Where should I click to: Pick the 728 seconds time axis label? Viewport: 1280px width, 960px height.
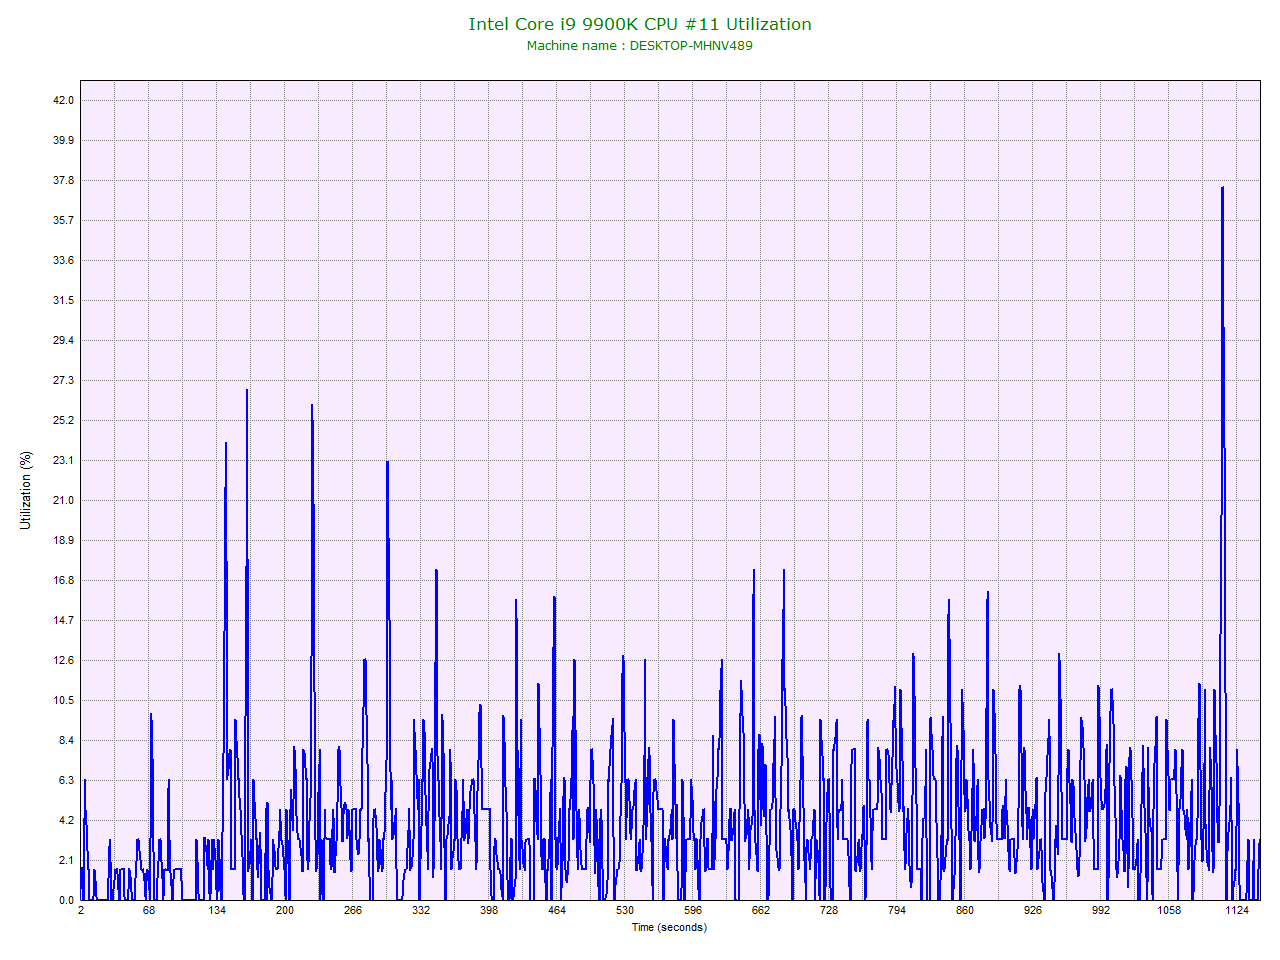829,910
